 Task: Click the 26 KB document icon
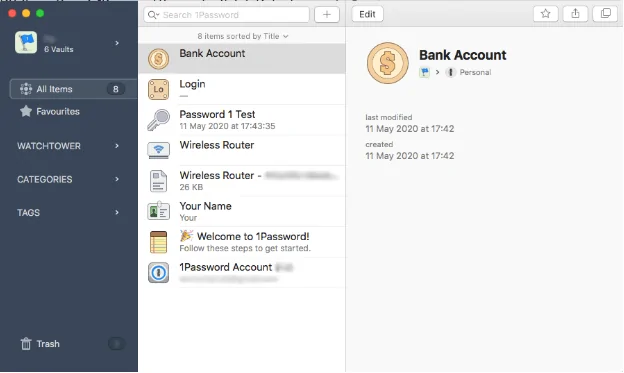tap(158, 181)
